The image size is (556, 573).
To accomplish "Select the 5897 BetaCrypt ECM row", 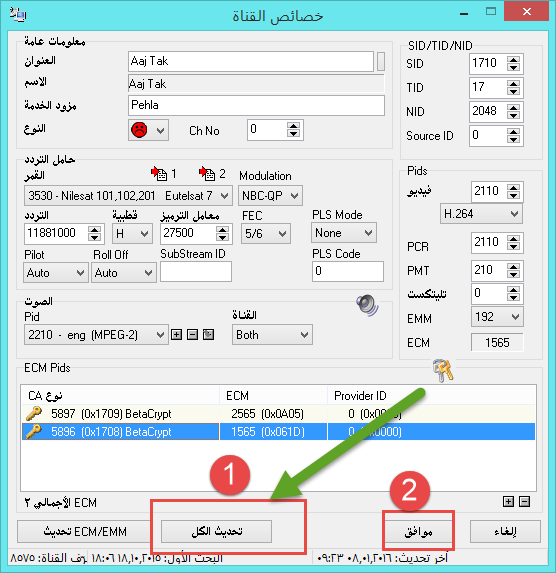I will (x=279, y=414).
